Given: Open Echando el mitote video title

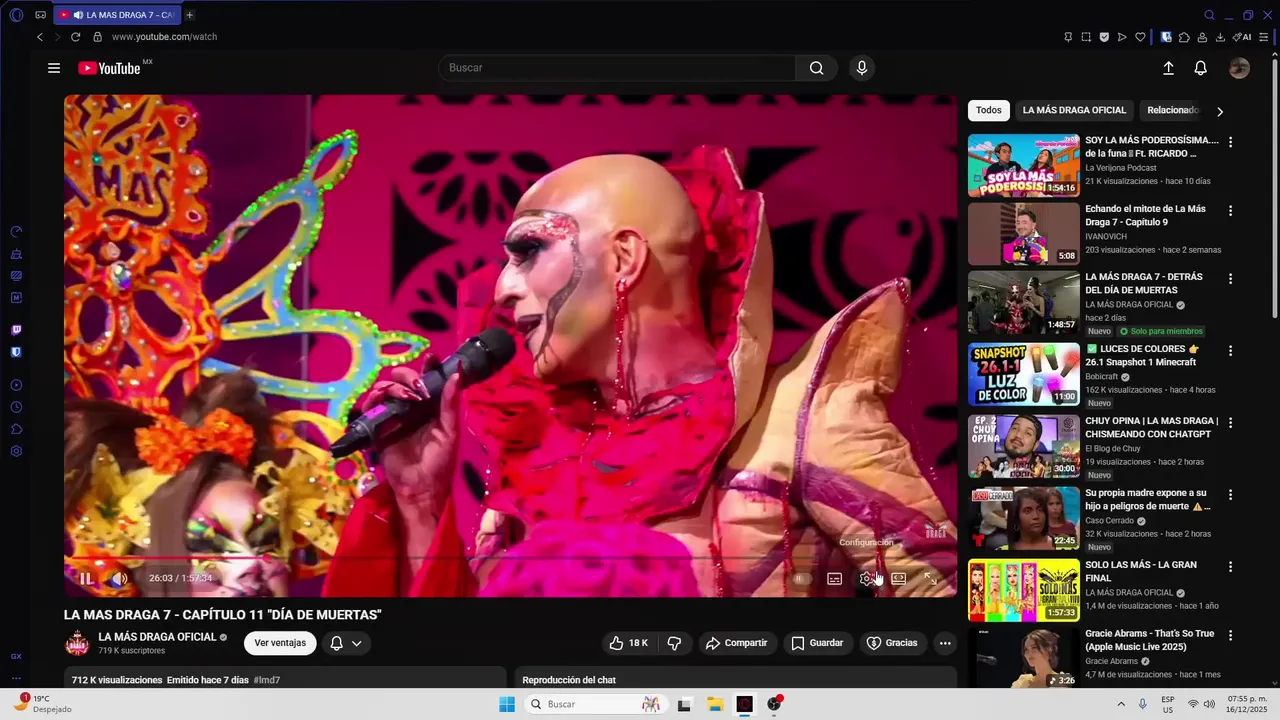Looking at the screenshot, I should tap(1145, 215).
